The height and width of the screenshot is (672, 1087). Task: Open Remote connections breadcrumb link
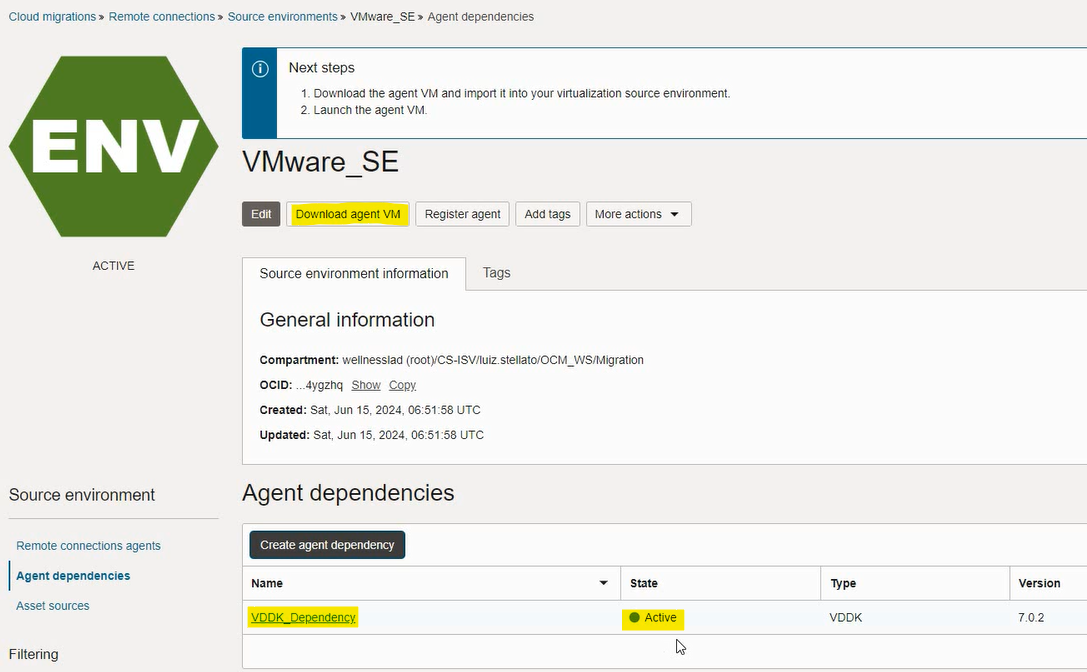click(x=161, y=17)
